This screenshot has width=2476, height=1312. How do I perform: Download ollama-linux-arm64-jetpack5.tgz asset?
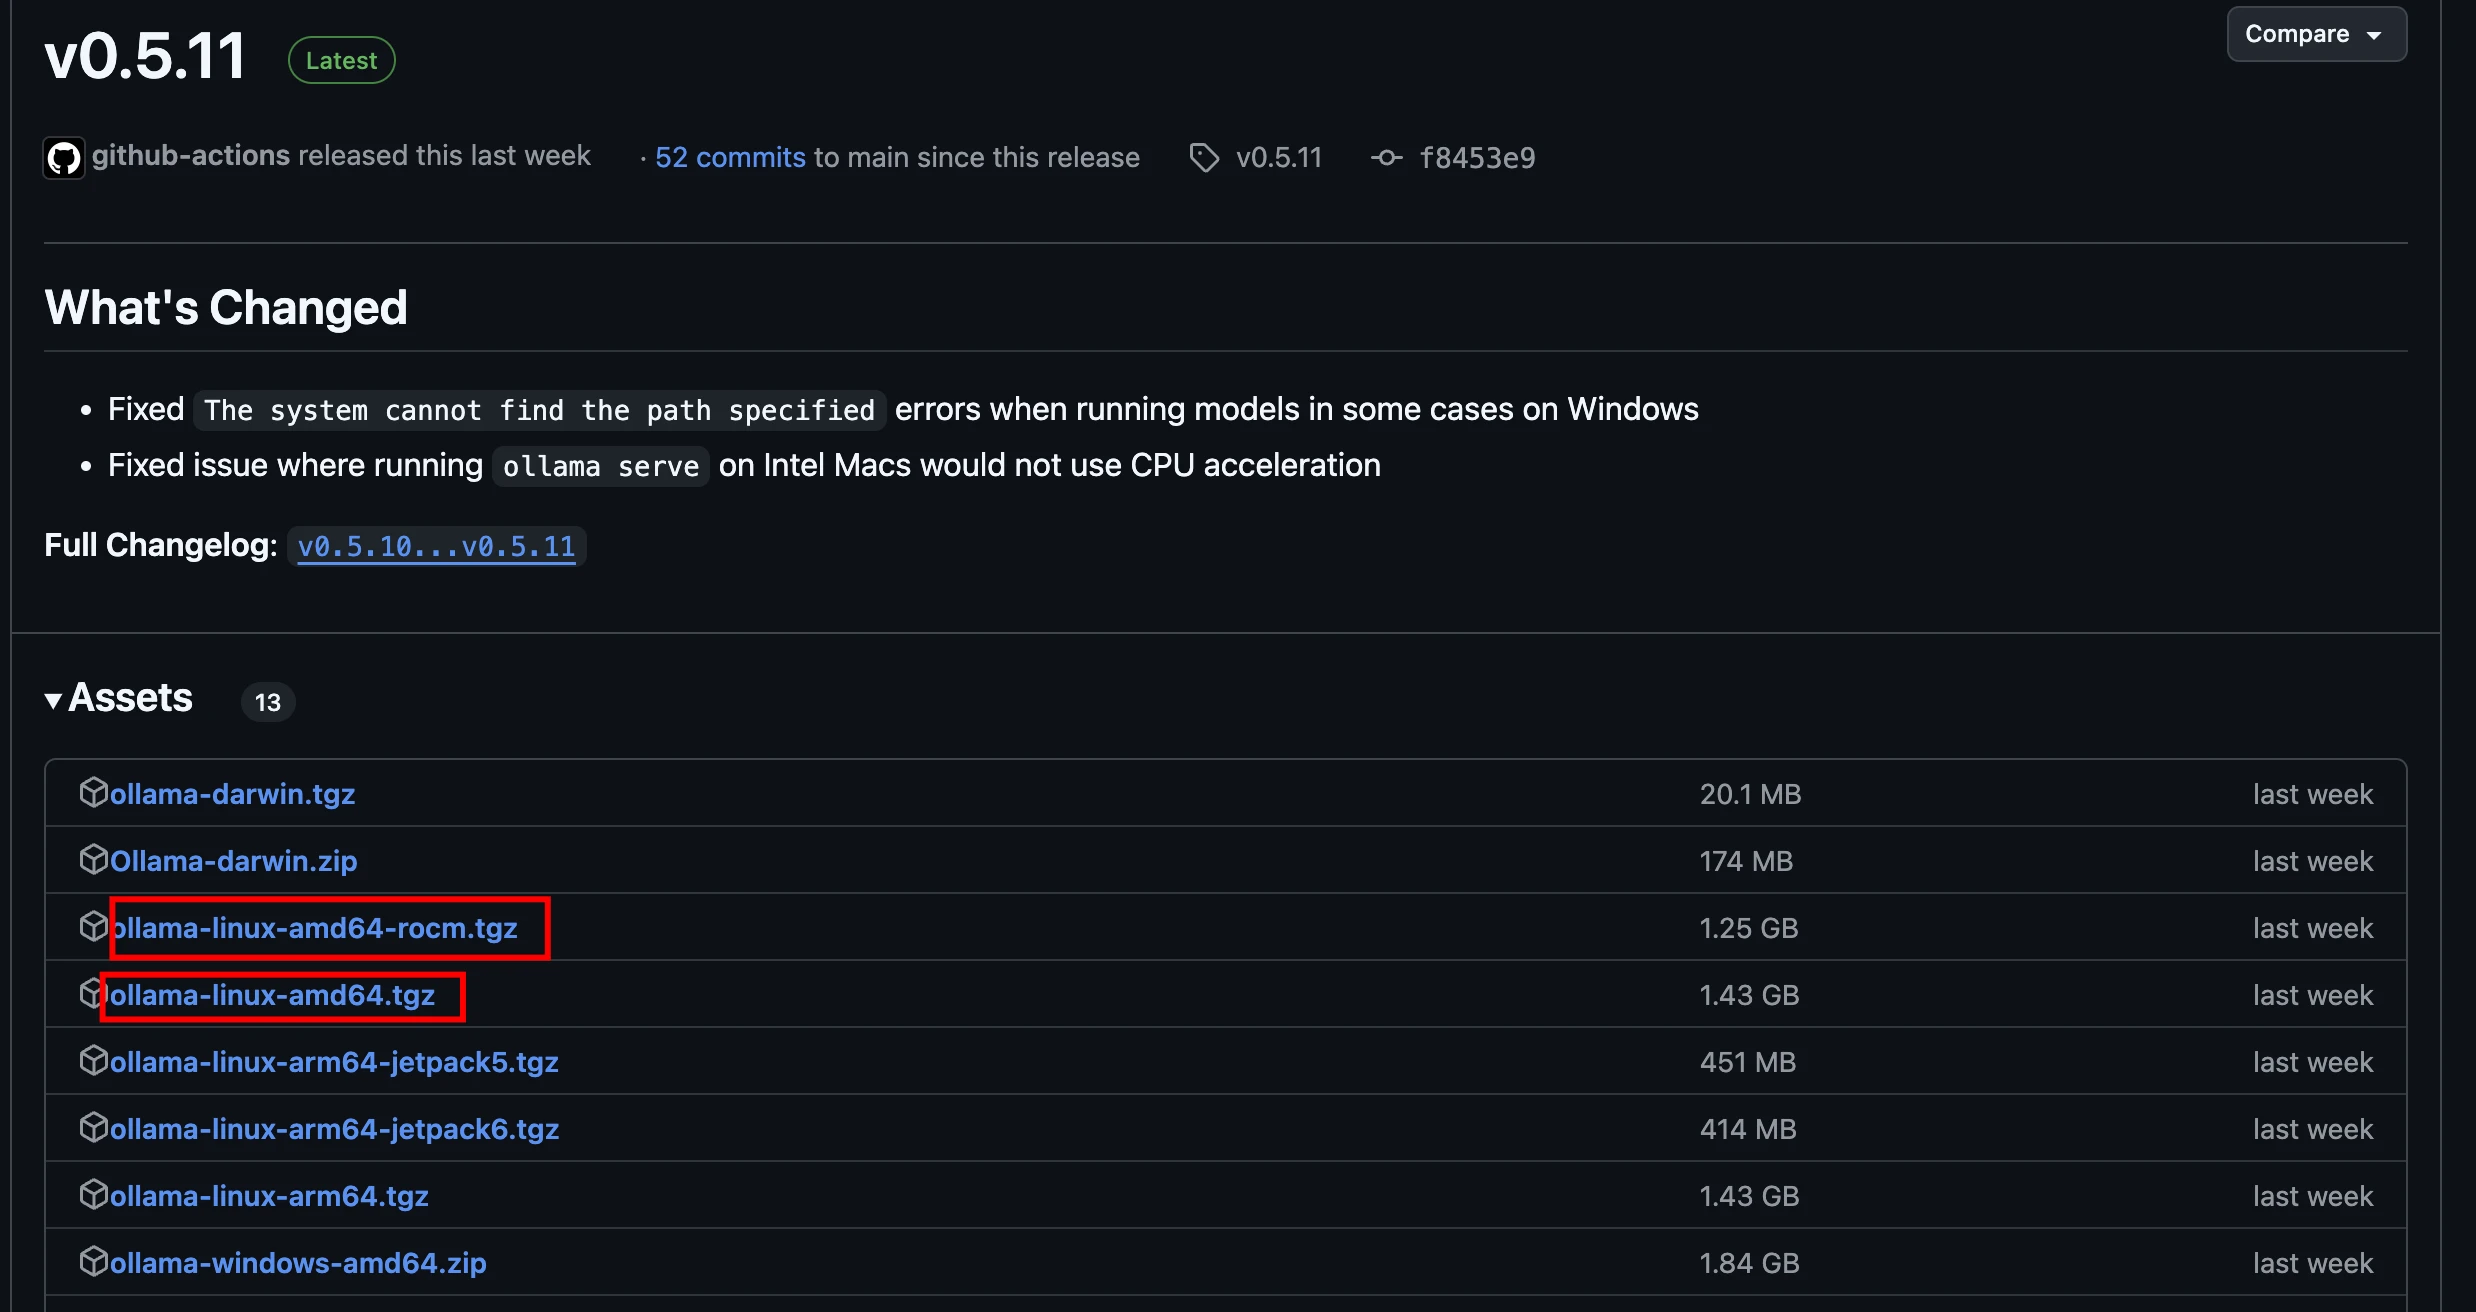pos(334,1062)
